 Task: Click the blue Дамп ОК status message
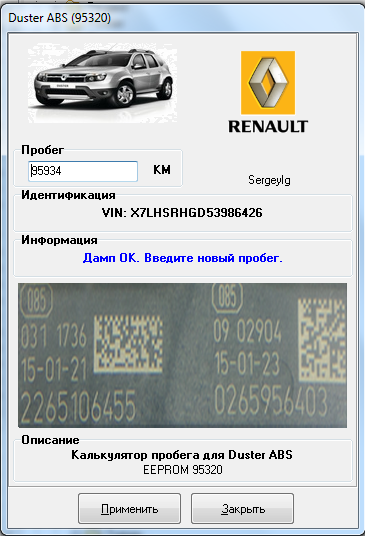(182, 258)
